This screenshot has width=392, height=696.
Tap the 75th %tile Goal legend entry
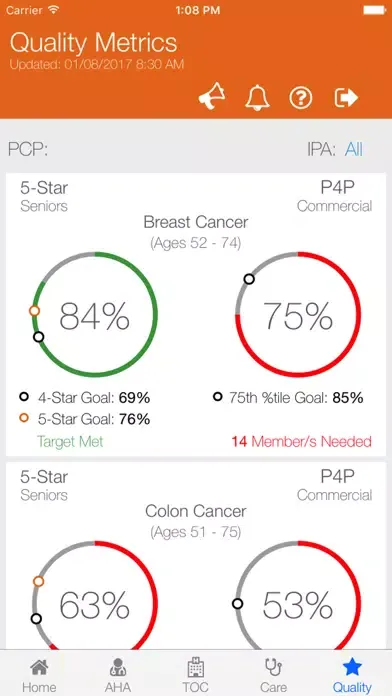(288, 397)
